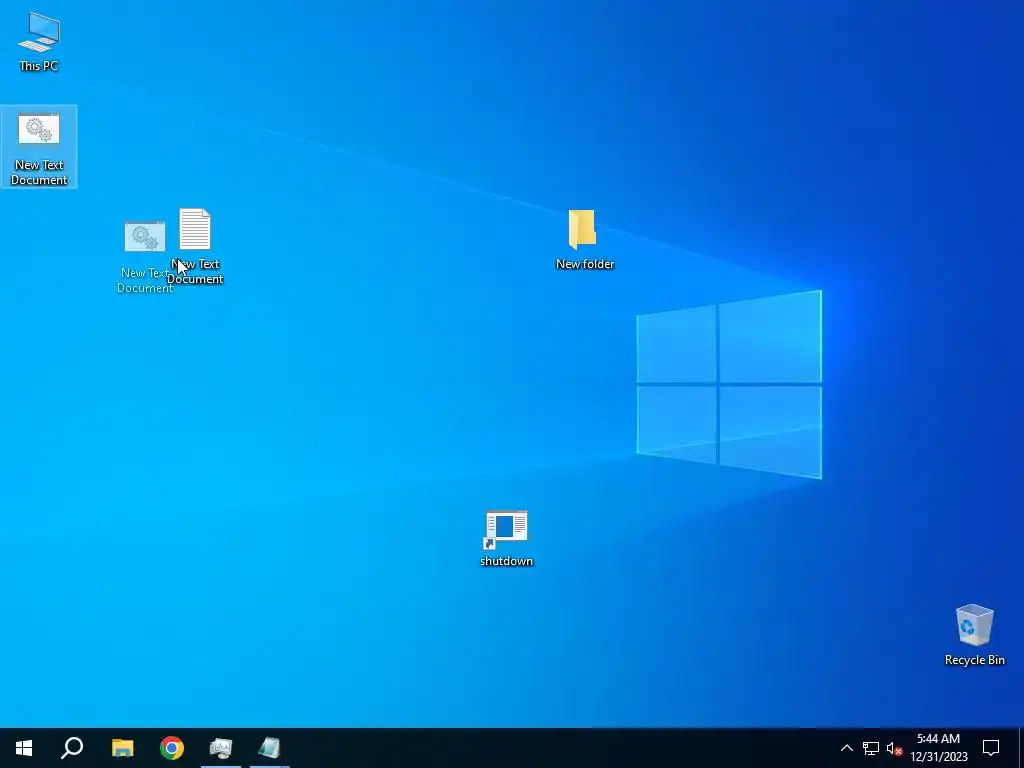The width and height of the screenshot is (1024, 768).
Task: Switch to the notepad app on taskbar
Action: coord(270,748)
